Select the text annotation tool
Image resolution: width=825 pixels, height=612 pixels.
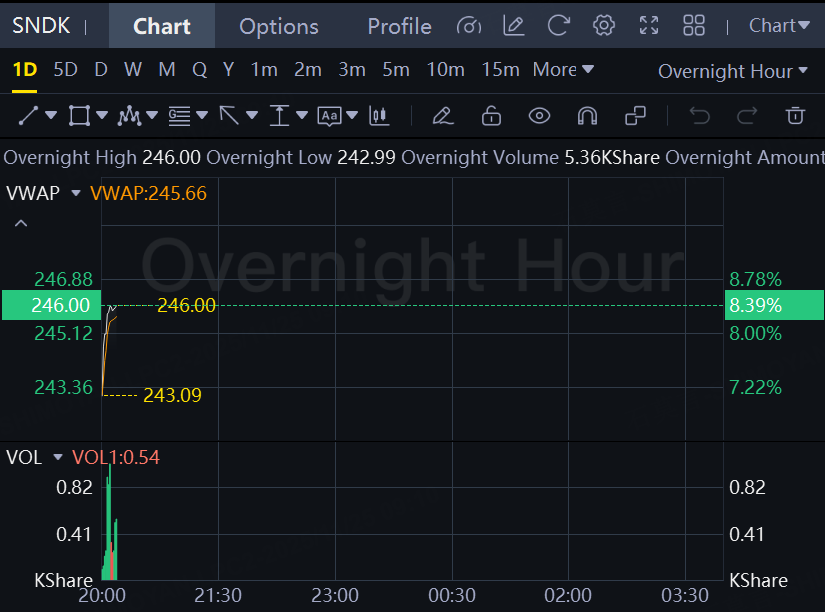click(x=329, y=116)
